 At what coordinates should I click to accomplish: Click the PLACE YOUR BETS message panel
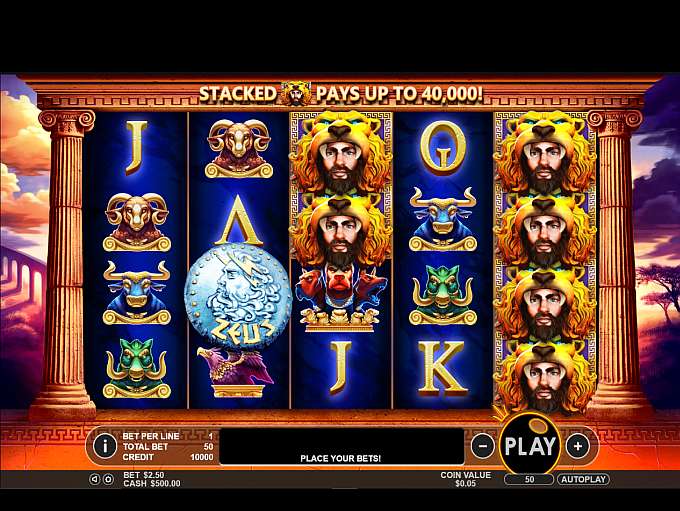[x=342, y=446]
